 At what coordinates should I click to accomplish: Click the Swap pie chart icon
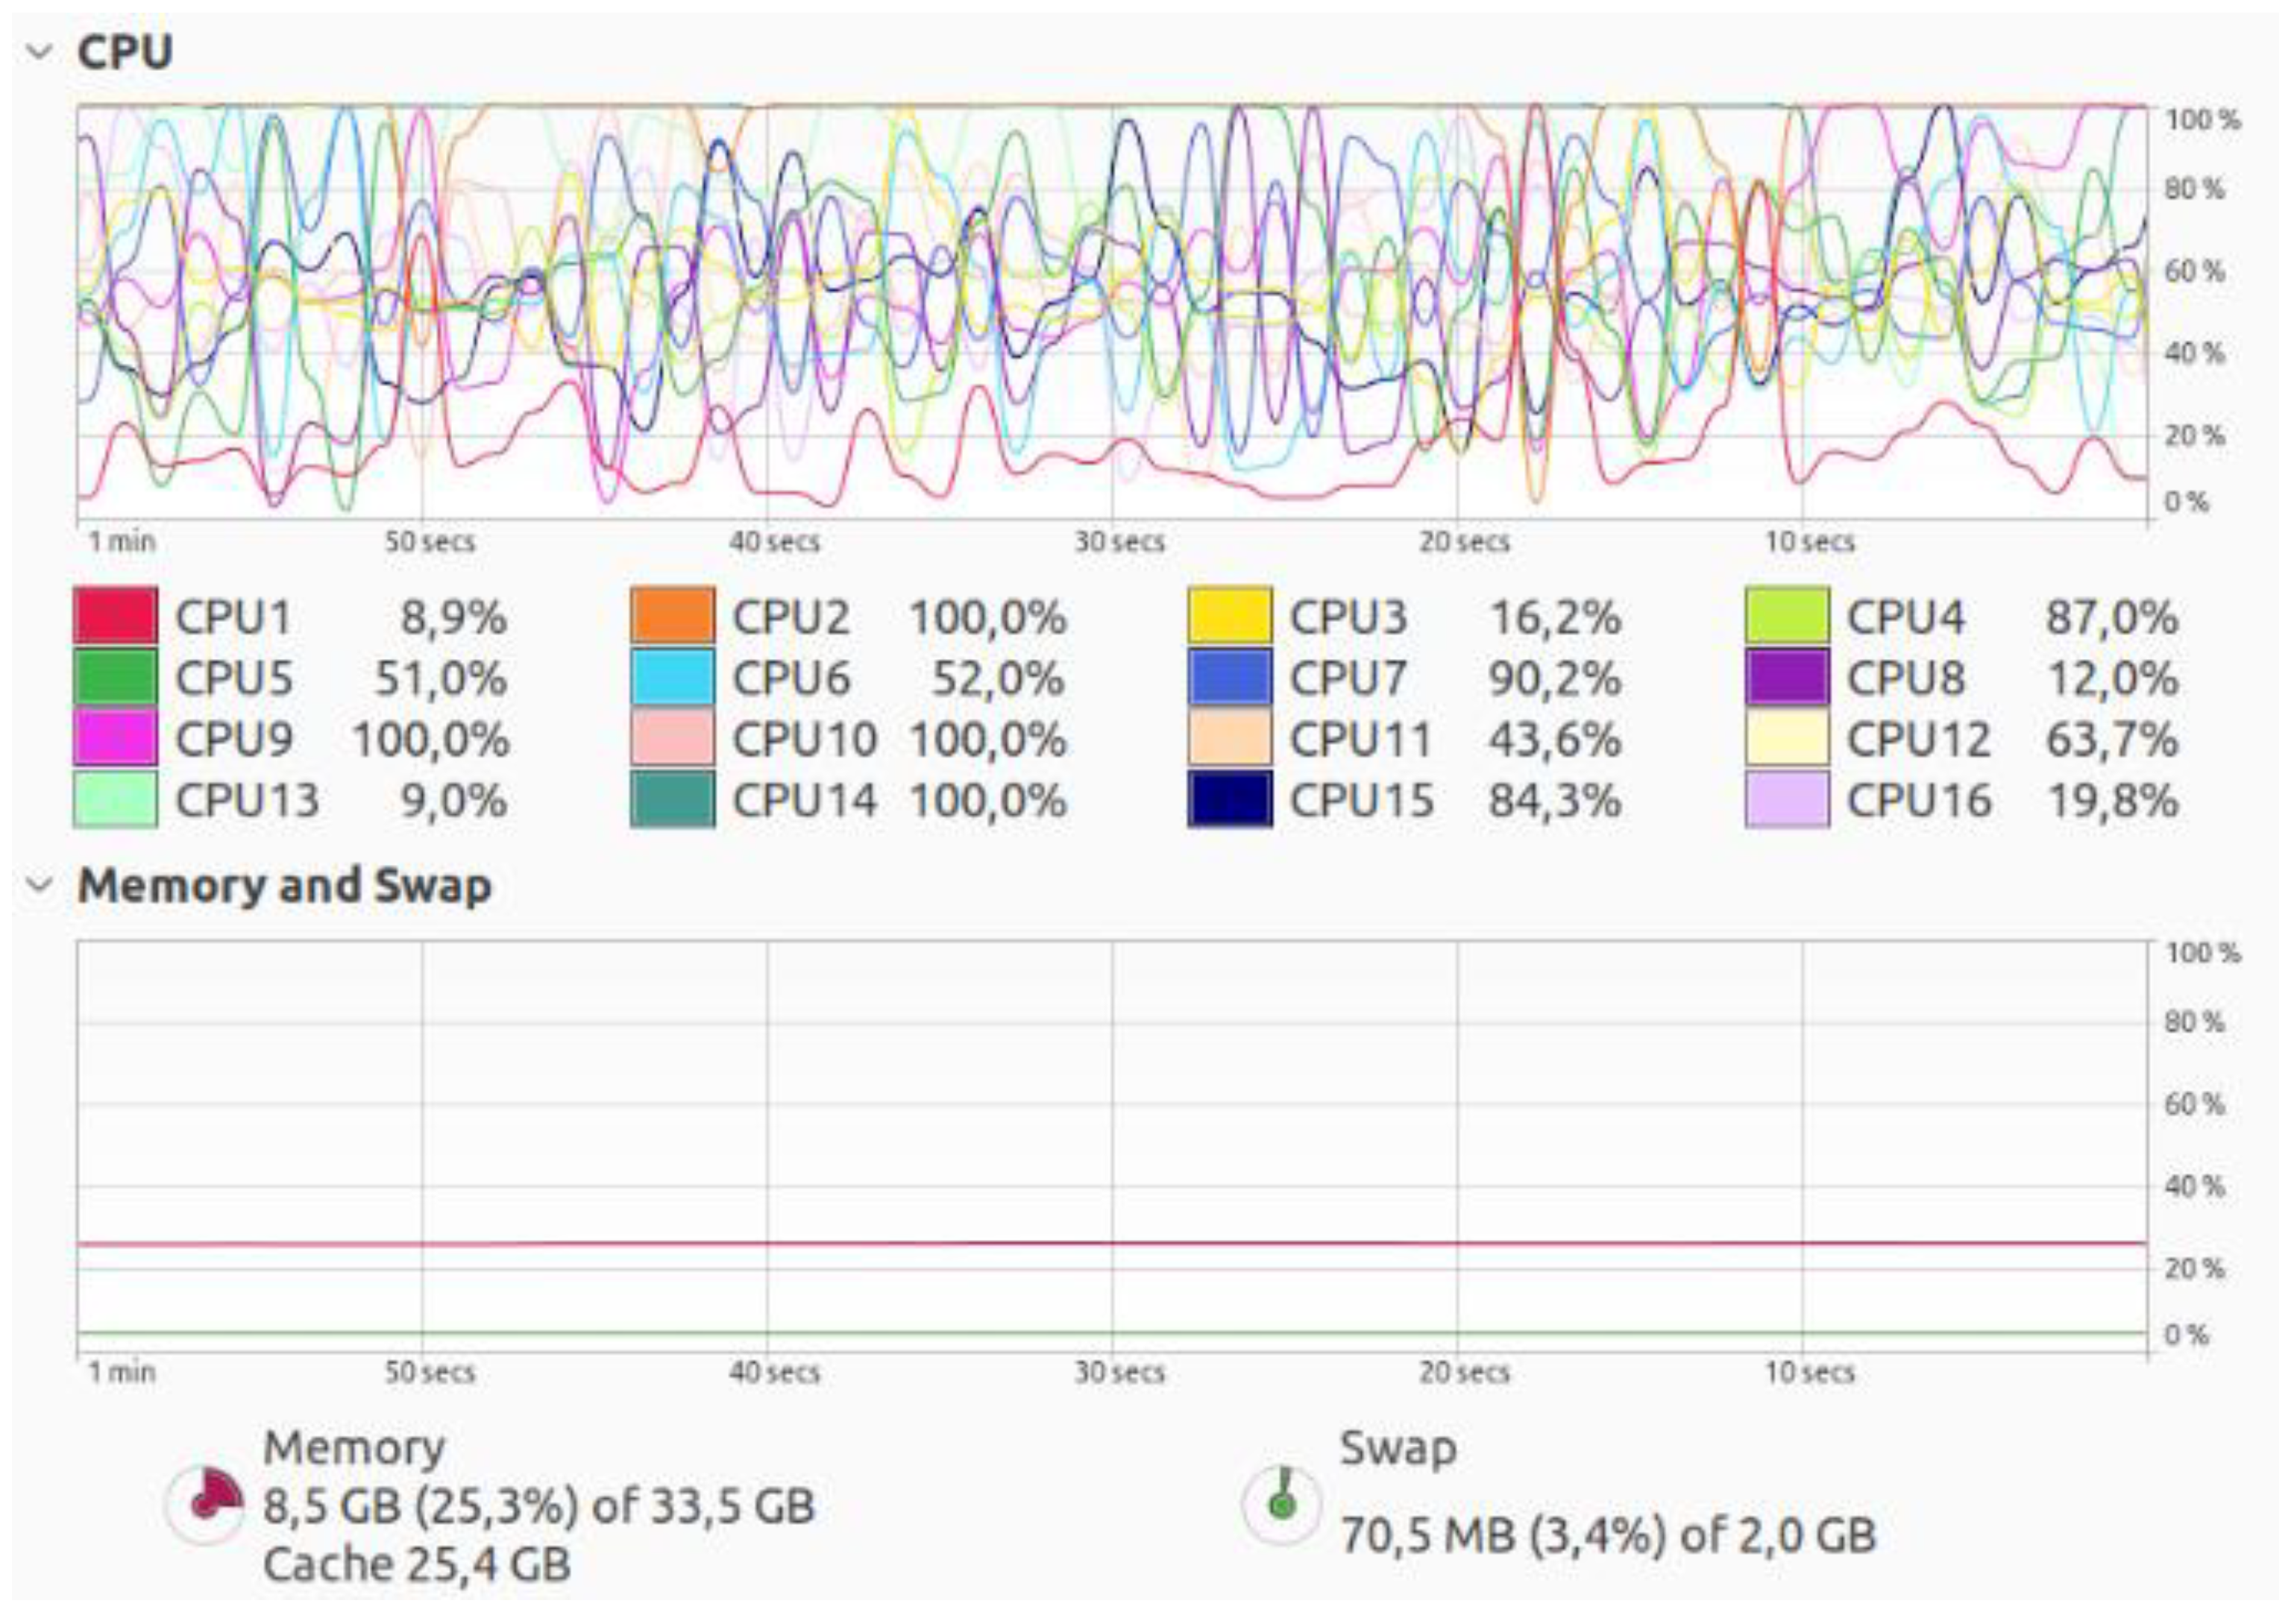[1282, 1503]
